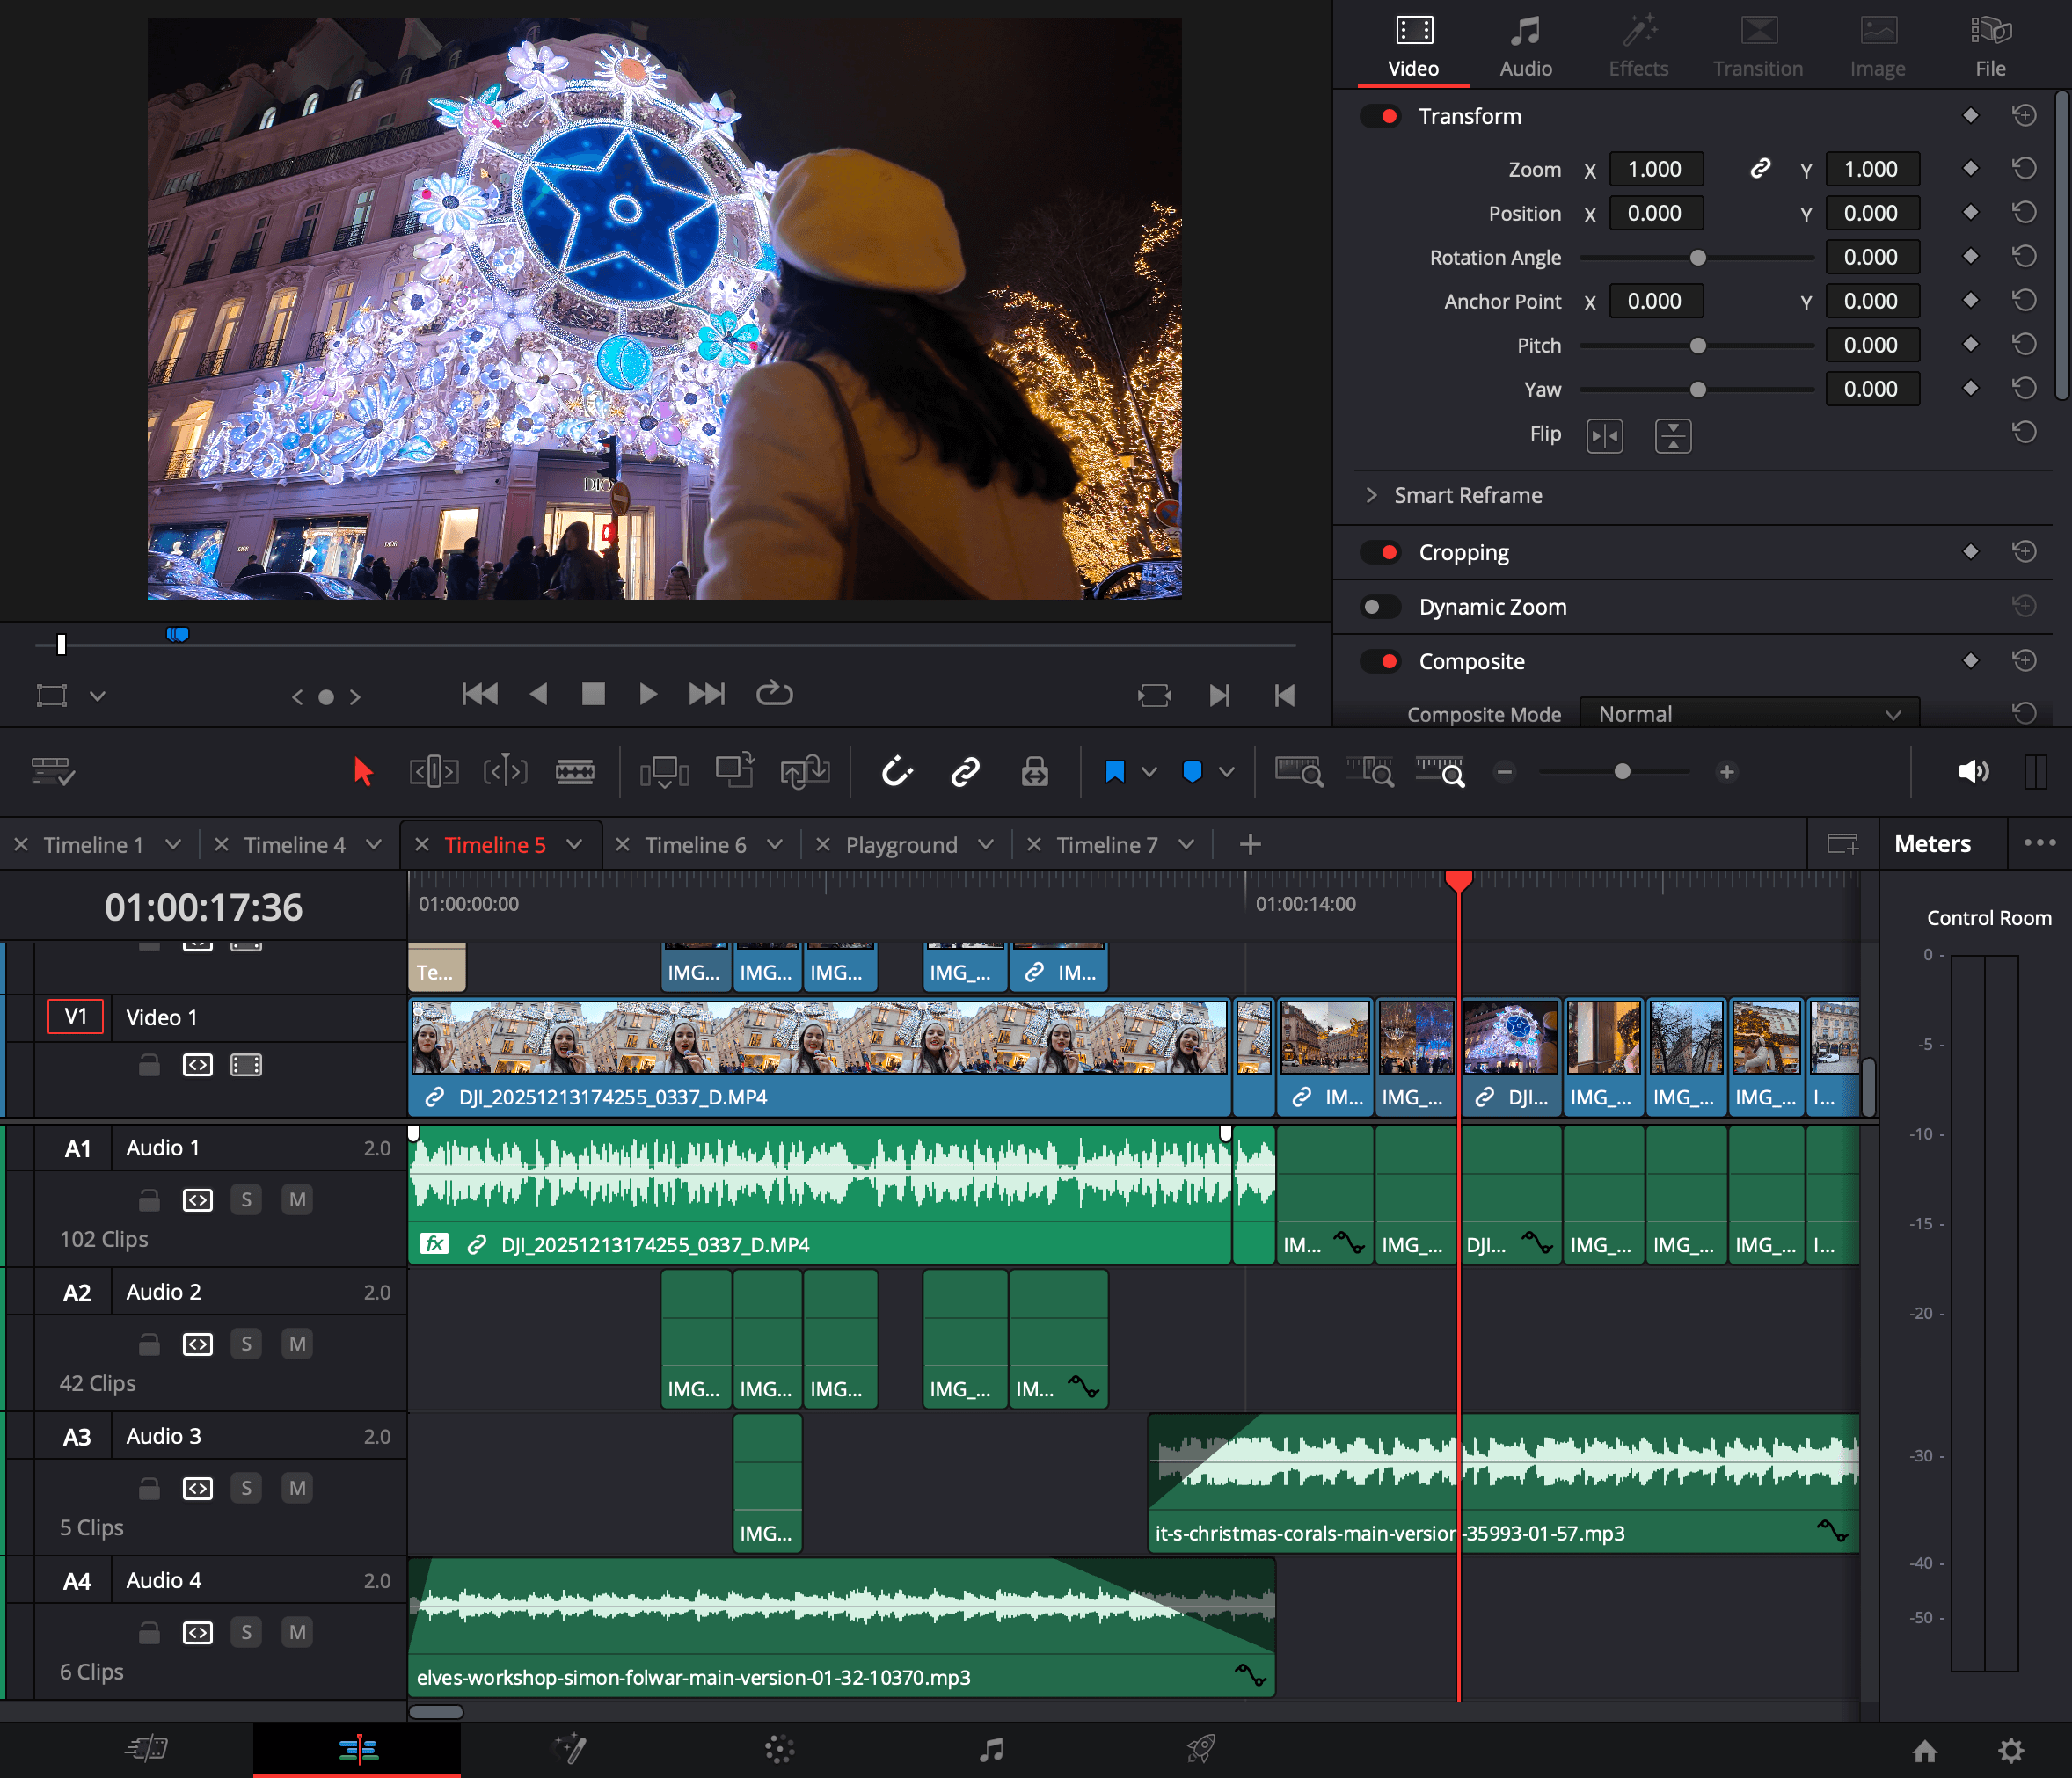
Task: Toggle the Position Lock icon
Action: (x=1035, y=772)
